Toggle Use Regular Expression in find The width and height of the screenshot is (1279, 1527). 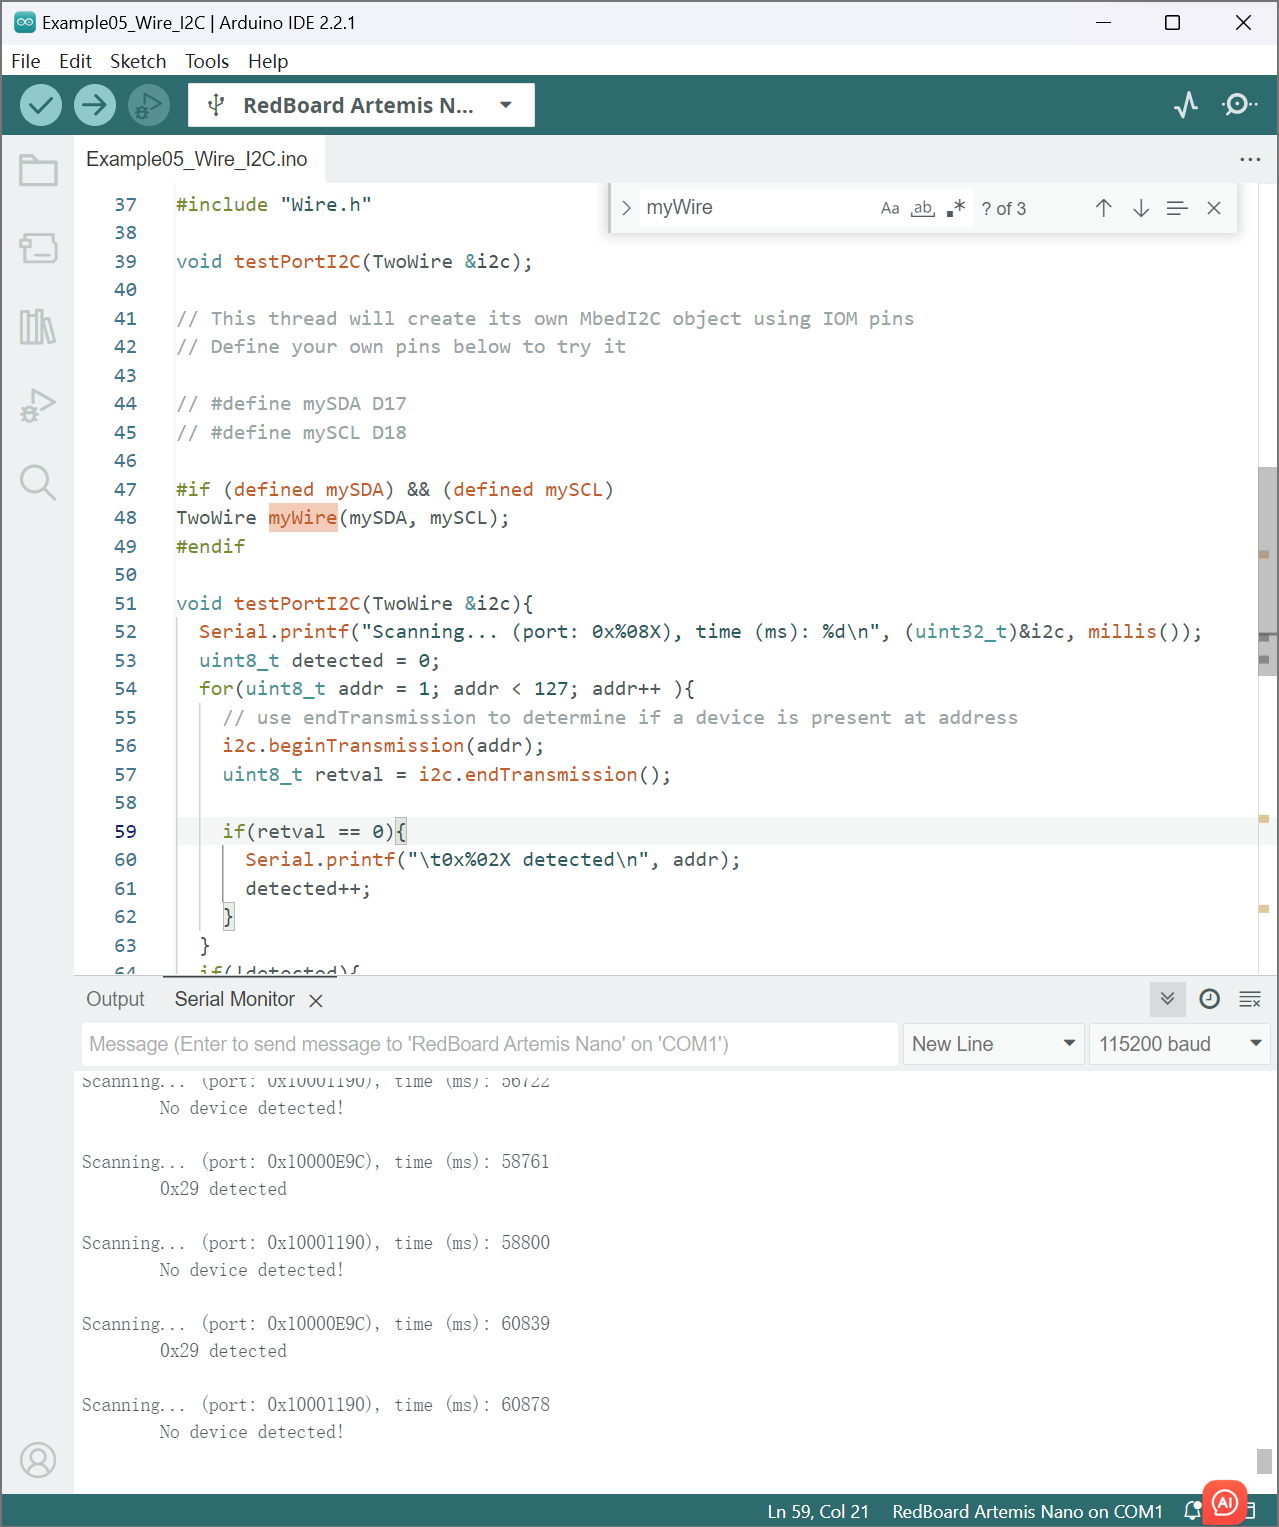[x=956, y=208]
